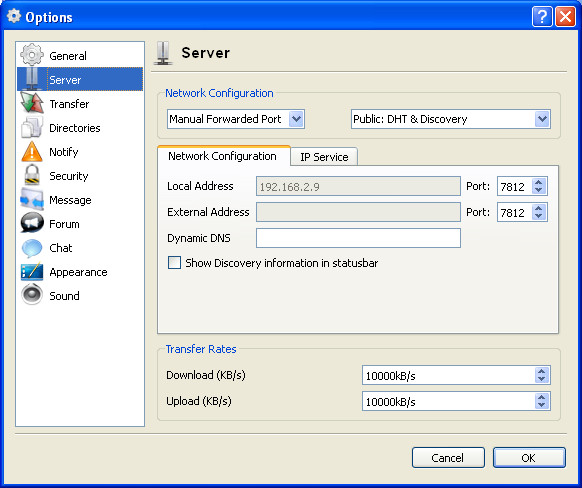Decrease the Download rate value

[542, 379]
